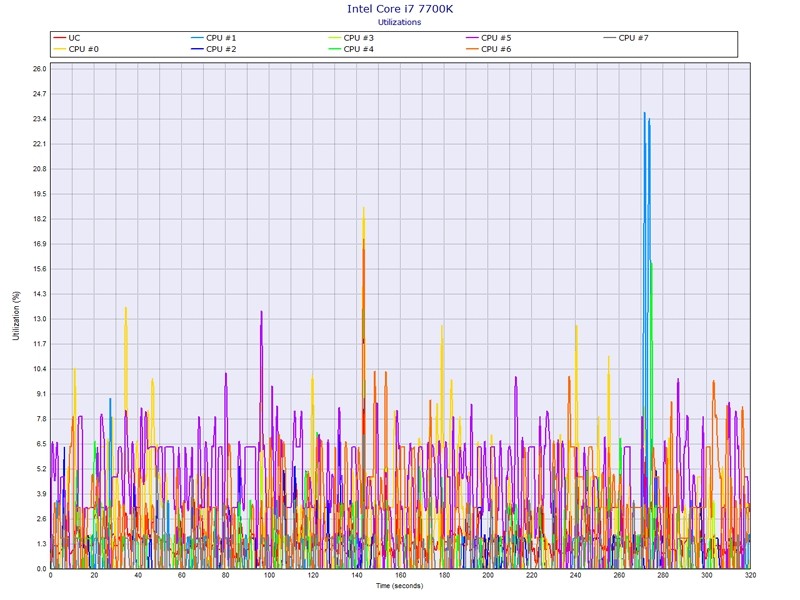Click the Intel Core i7 7700K title
Viewport: 800px width, 600px height.
[x=399, y=9]
